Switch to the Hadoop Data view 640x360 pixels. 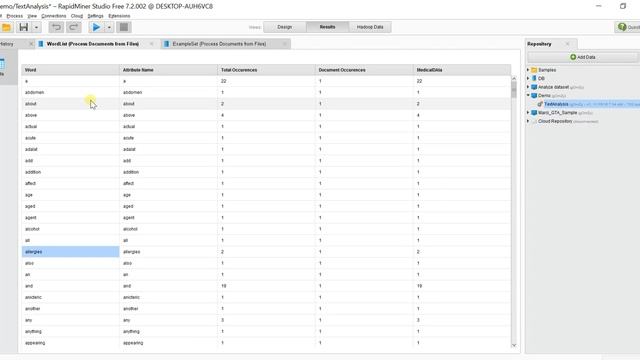pyautogui.click(x=370, y=27)
